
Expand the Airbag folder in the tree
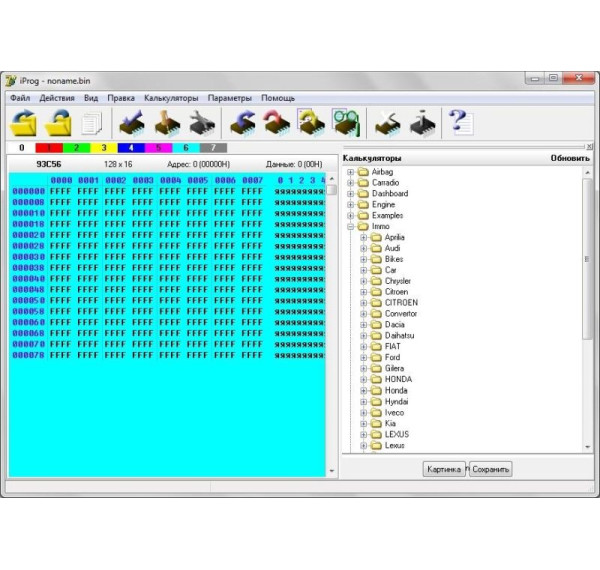[351, 172]
